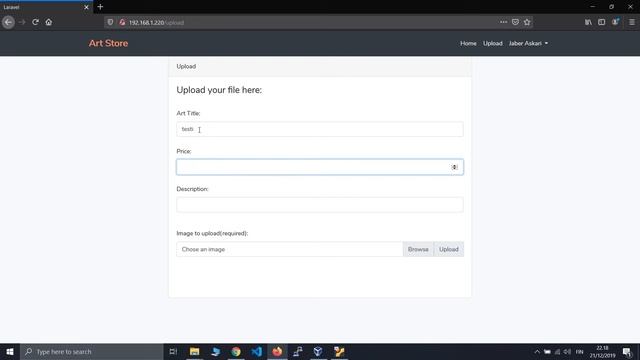Open the Windows Start menu
The width and height of the screenshot is (640, 360).
point(10,351)
